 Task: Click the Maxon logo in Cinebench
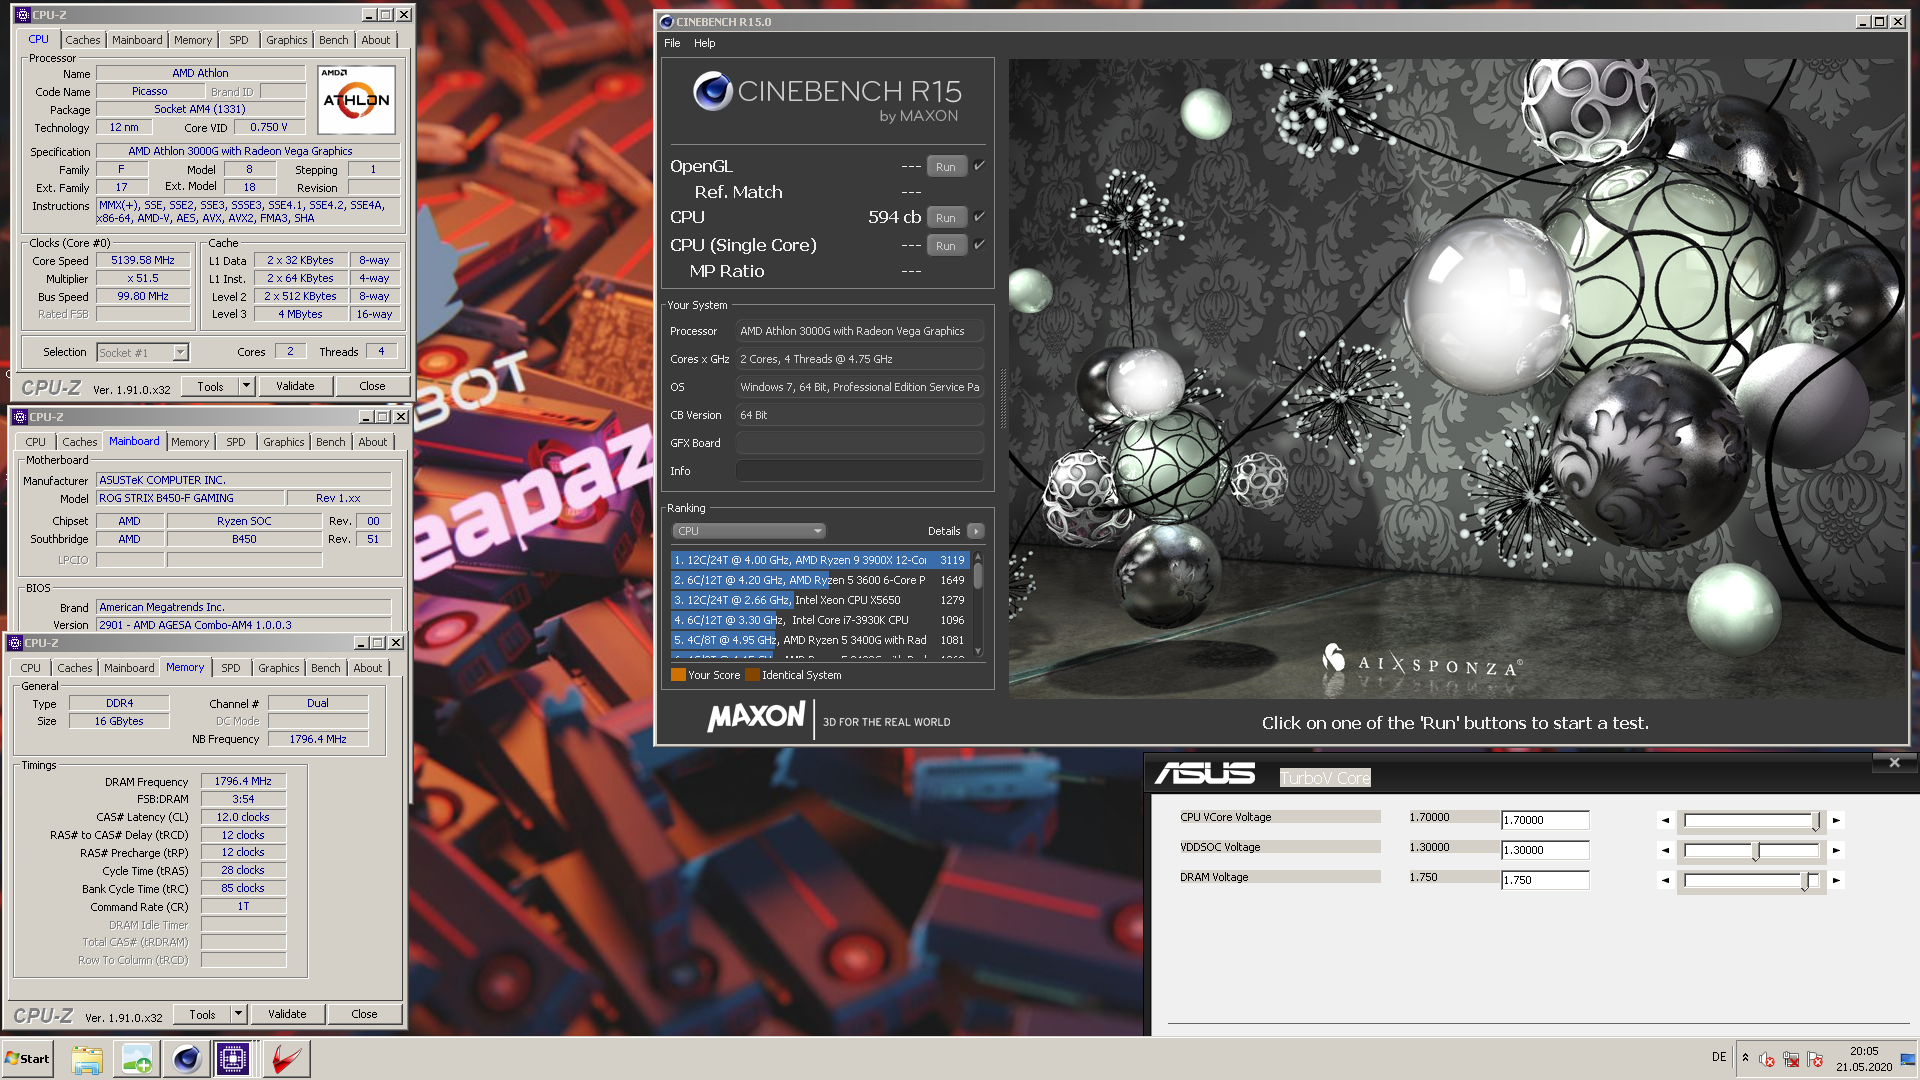click(756, 717)
